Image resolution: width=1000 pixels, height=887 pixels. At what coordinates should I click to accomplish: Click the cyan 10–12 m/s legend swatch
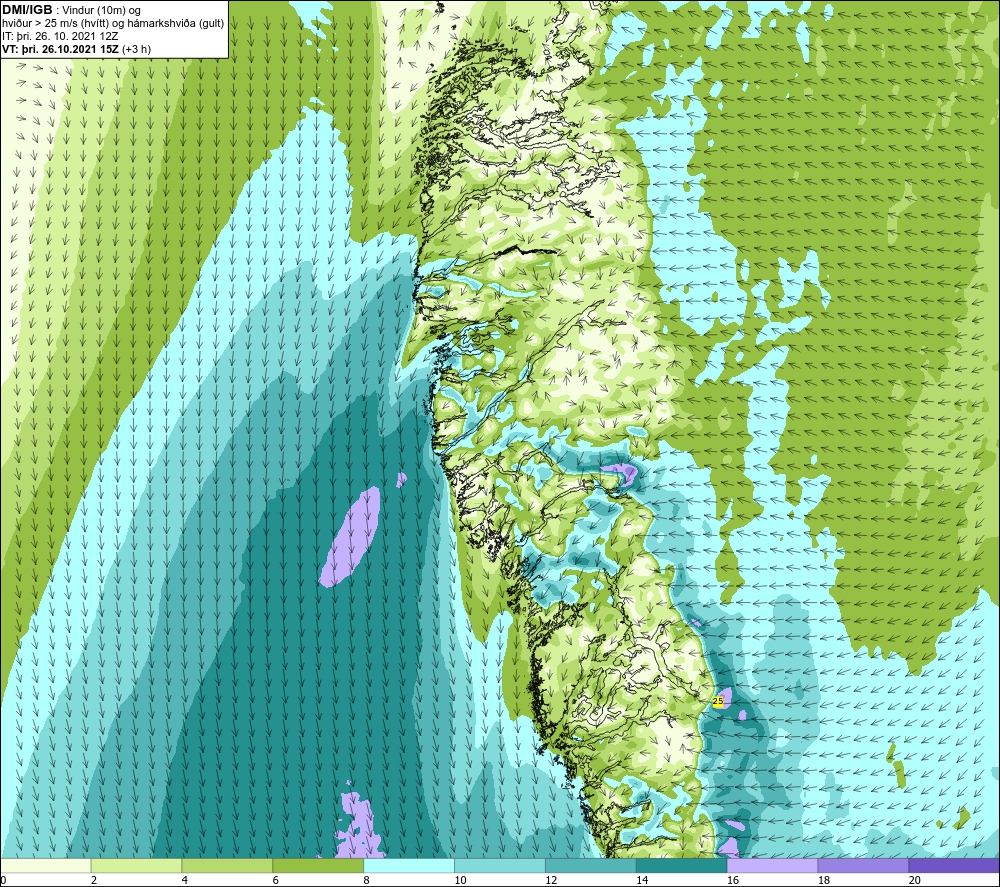point(499,865)
